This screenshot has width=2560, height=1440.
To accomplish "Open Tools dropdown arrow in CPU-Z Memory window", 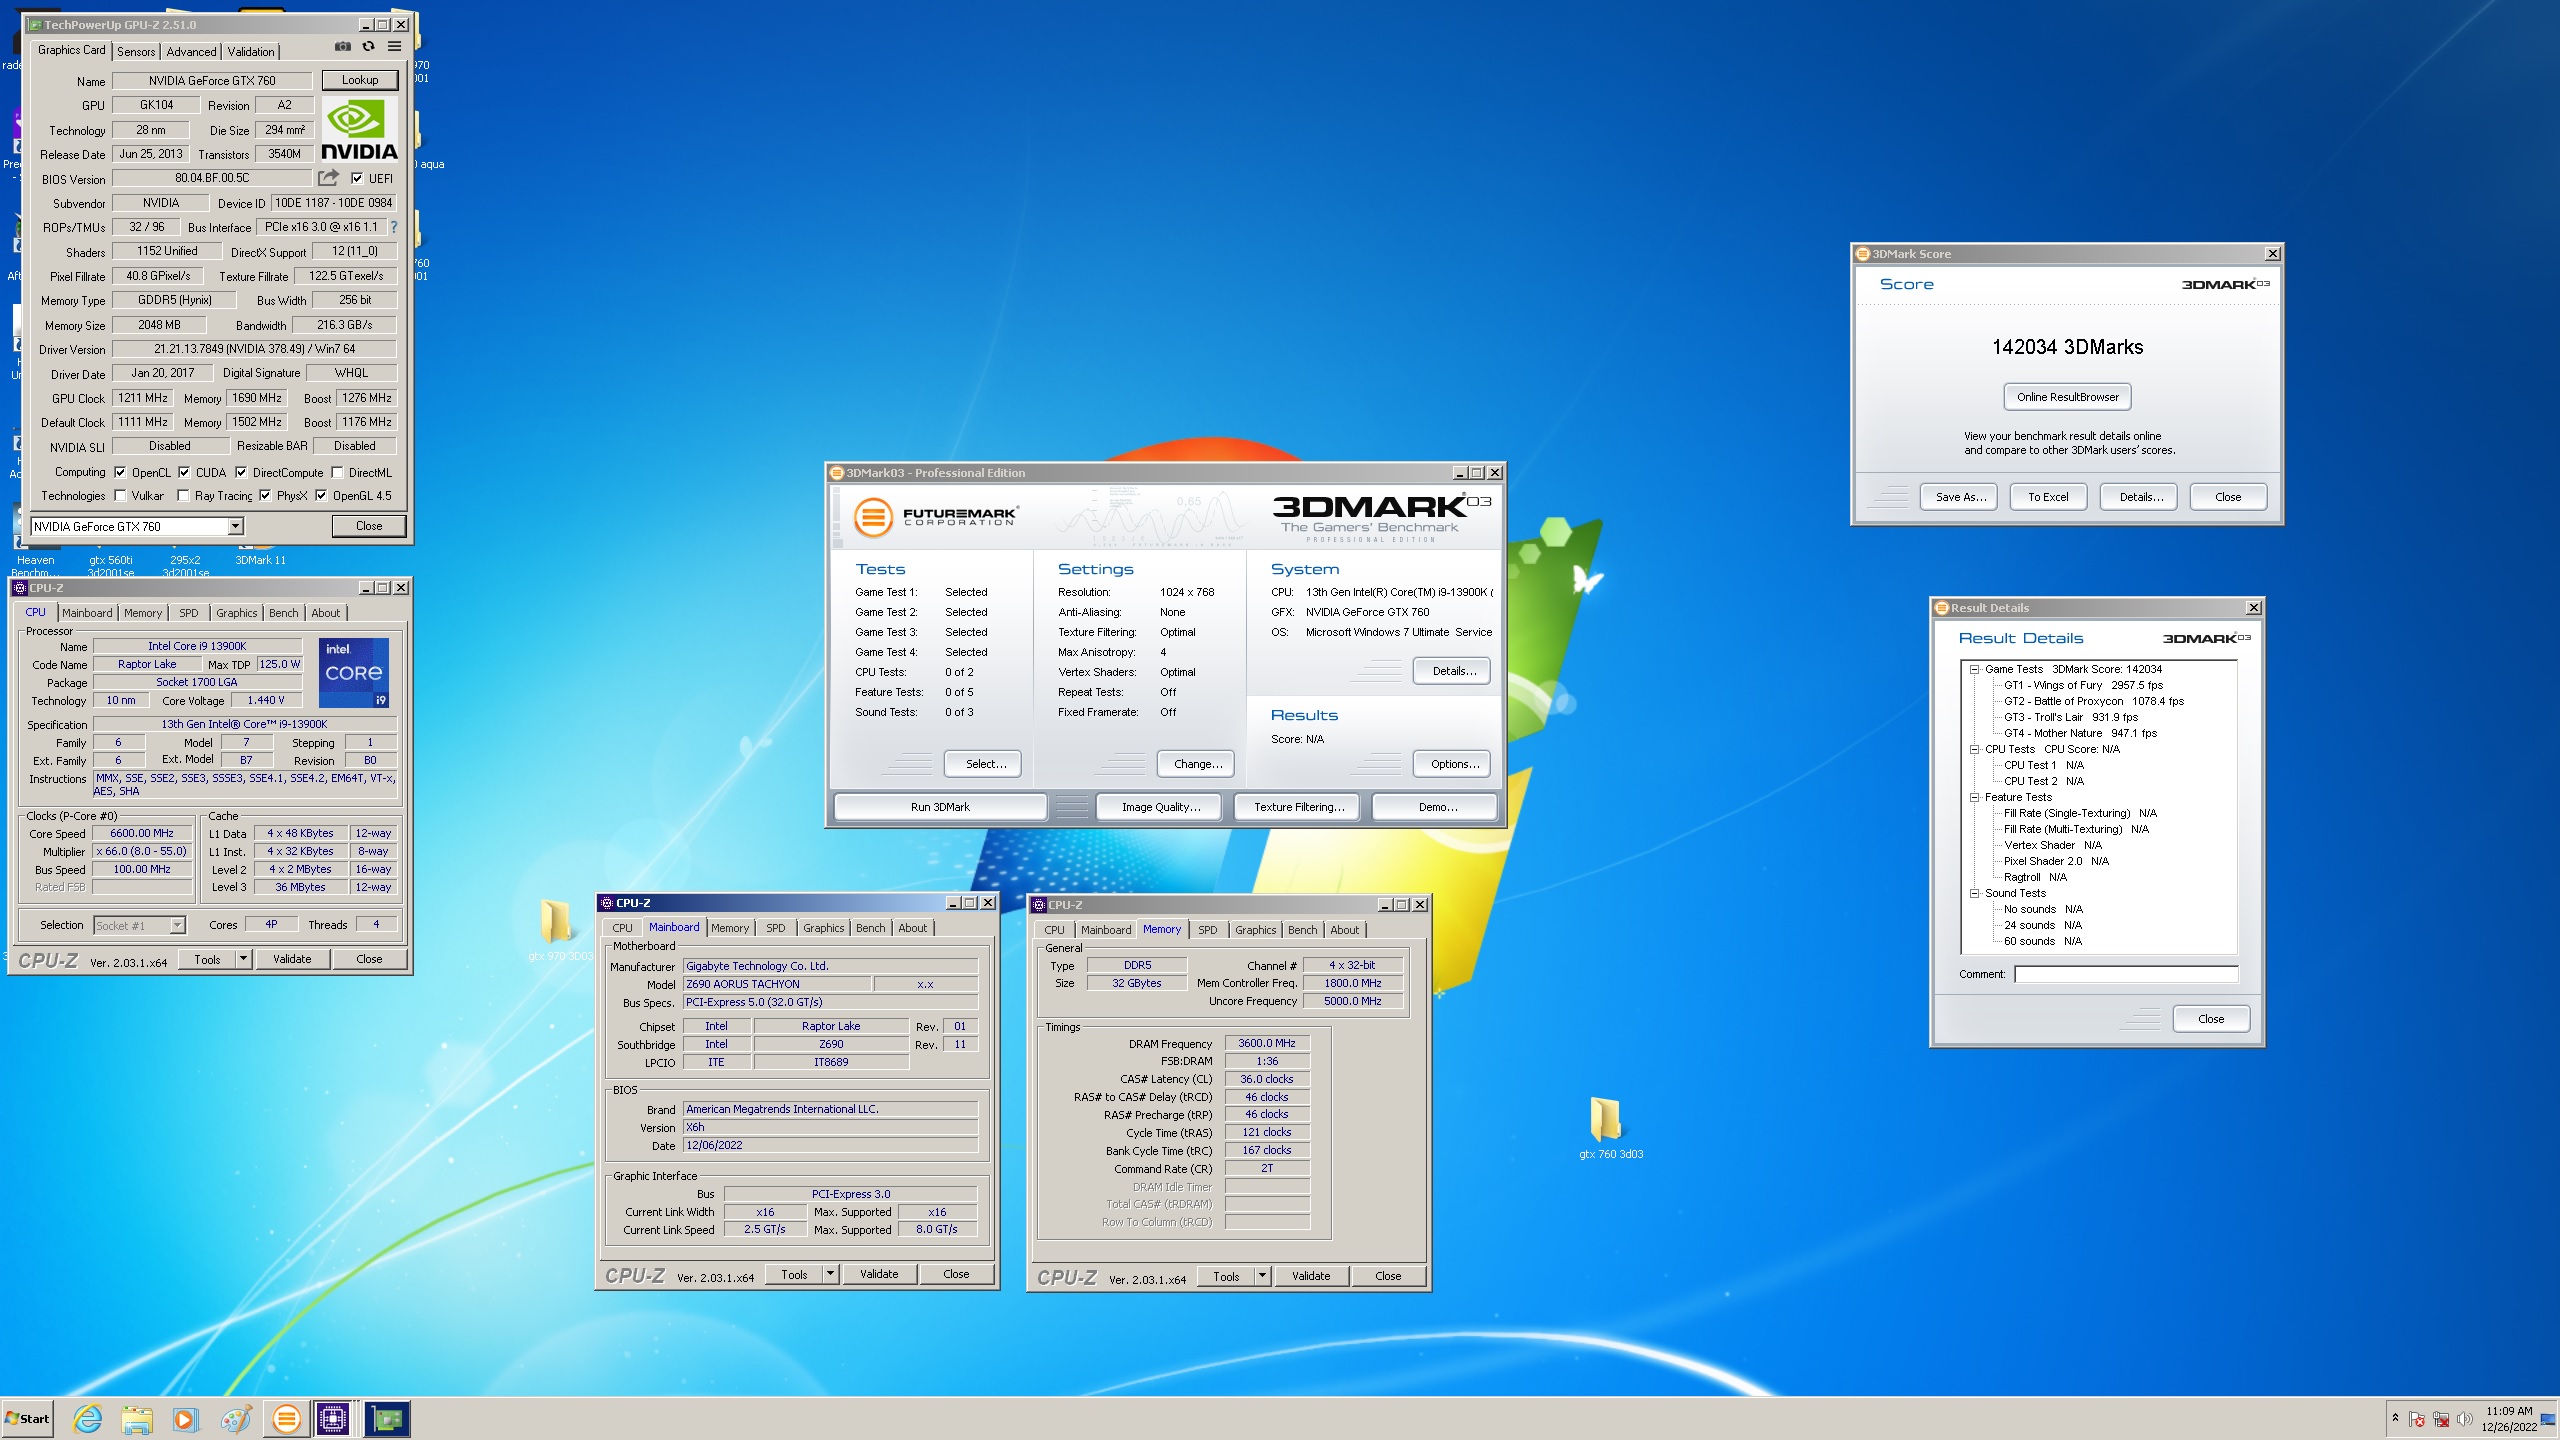I will pyautogui.click(x=1261, y=1276).
